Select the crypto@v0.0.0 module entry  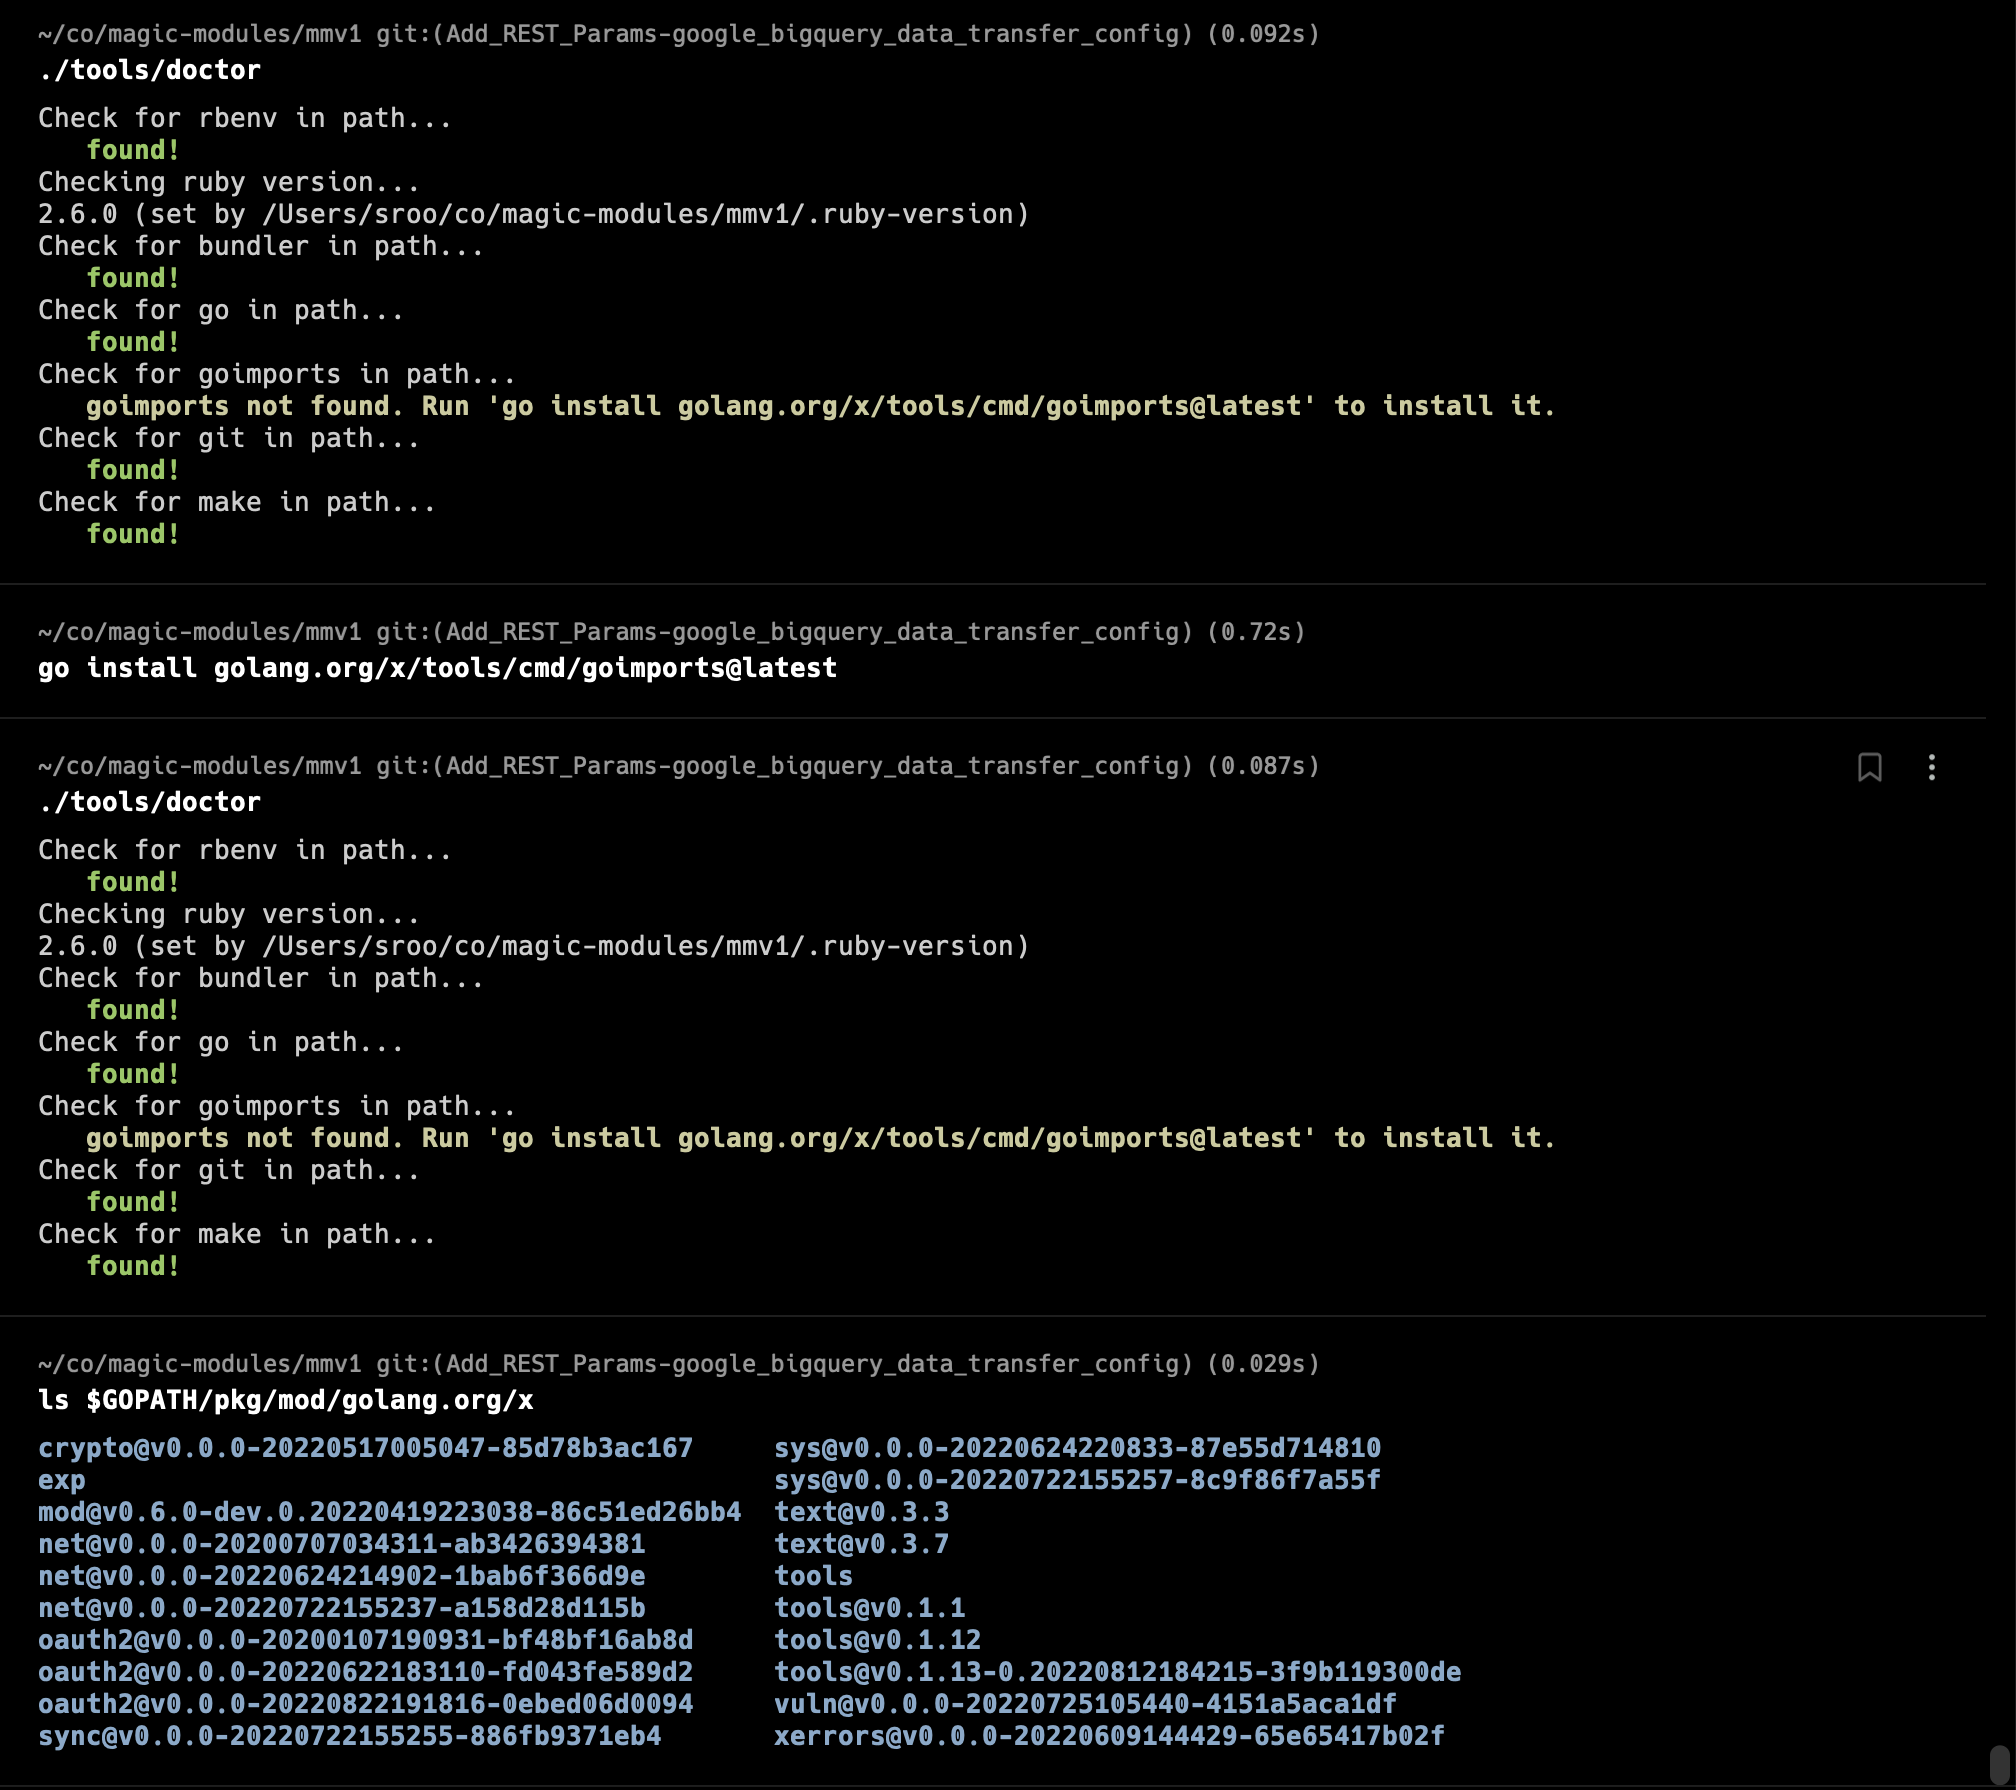point(365,1448)
